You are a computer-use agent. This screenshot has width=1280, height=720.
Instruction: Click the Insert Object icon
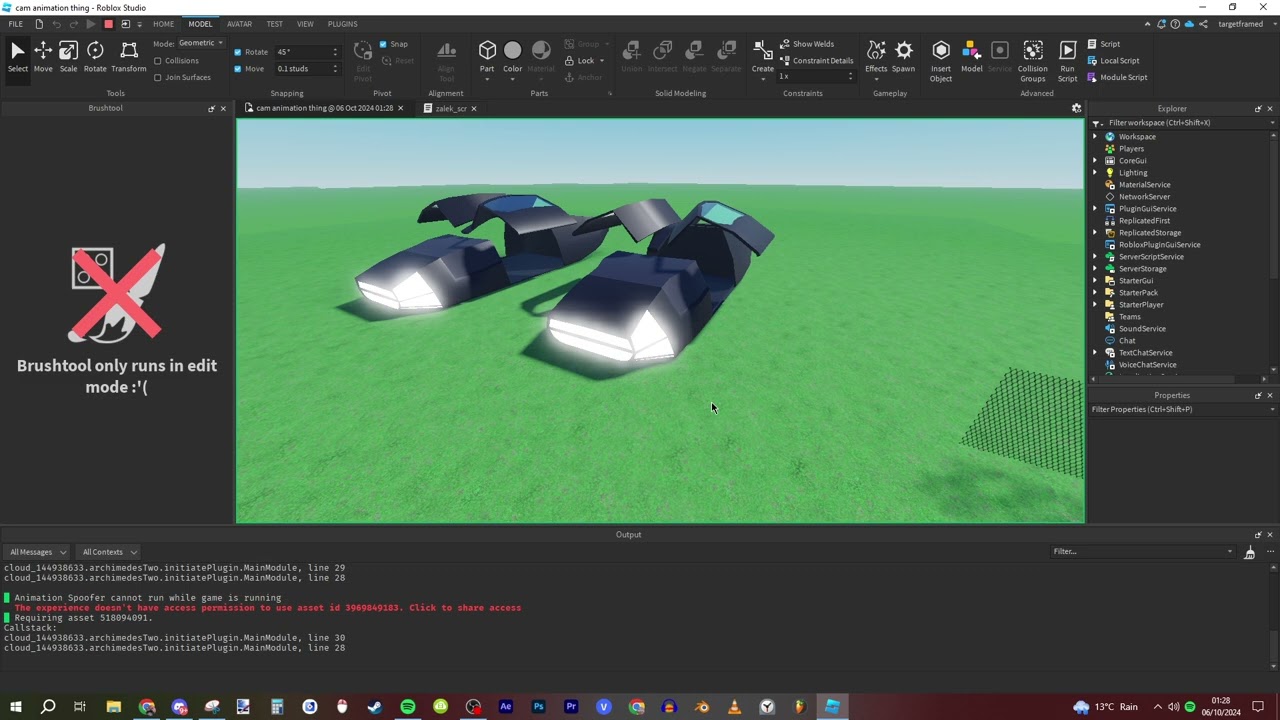[941, 60]
